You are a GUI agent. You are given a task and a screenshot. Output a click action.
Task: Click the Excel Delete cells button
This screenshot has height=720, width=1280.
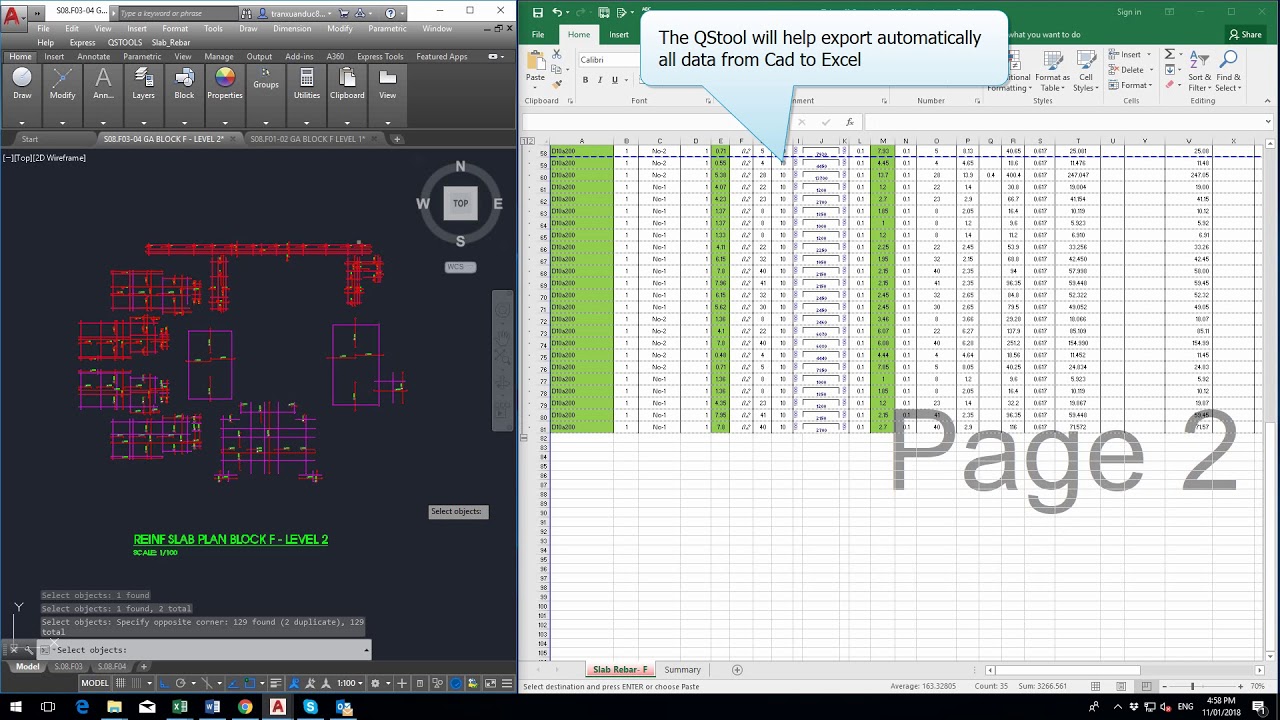point(1131,70)
